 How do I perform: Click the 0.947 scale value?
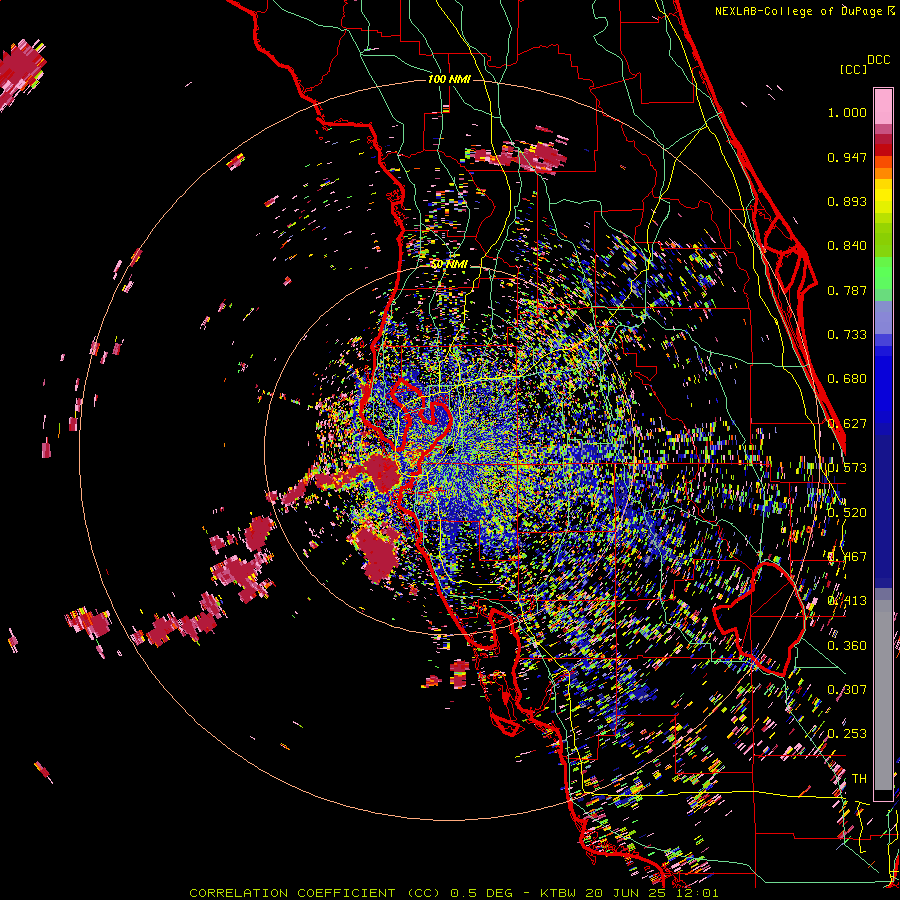[847, 157]
